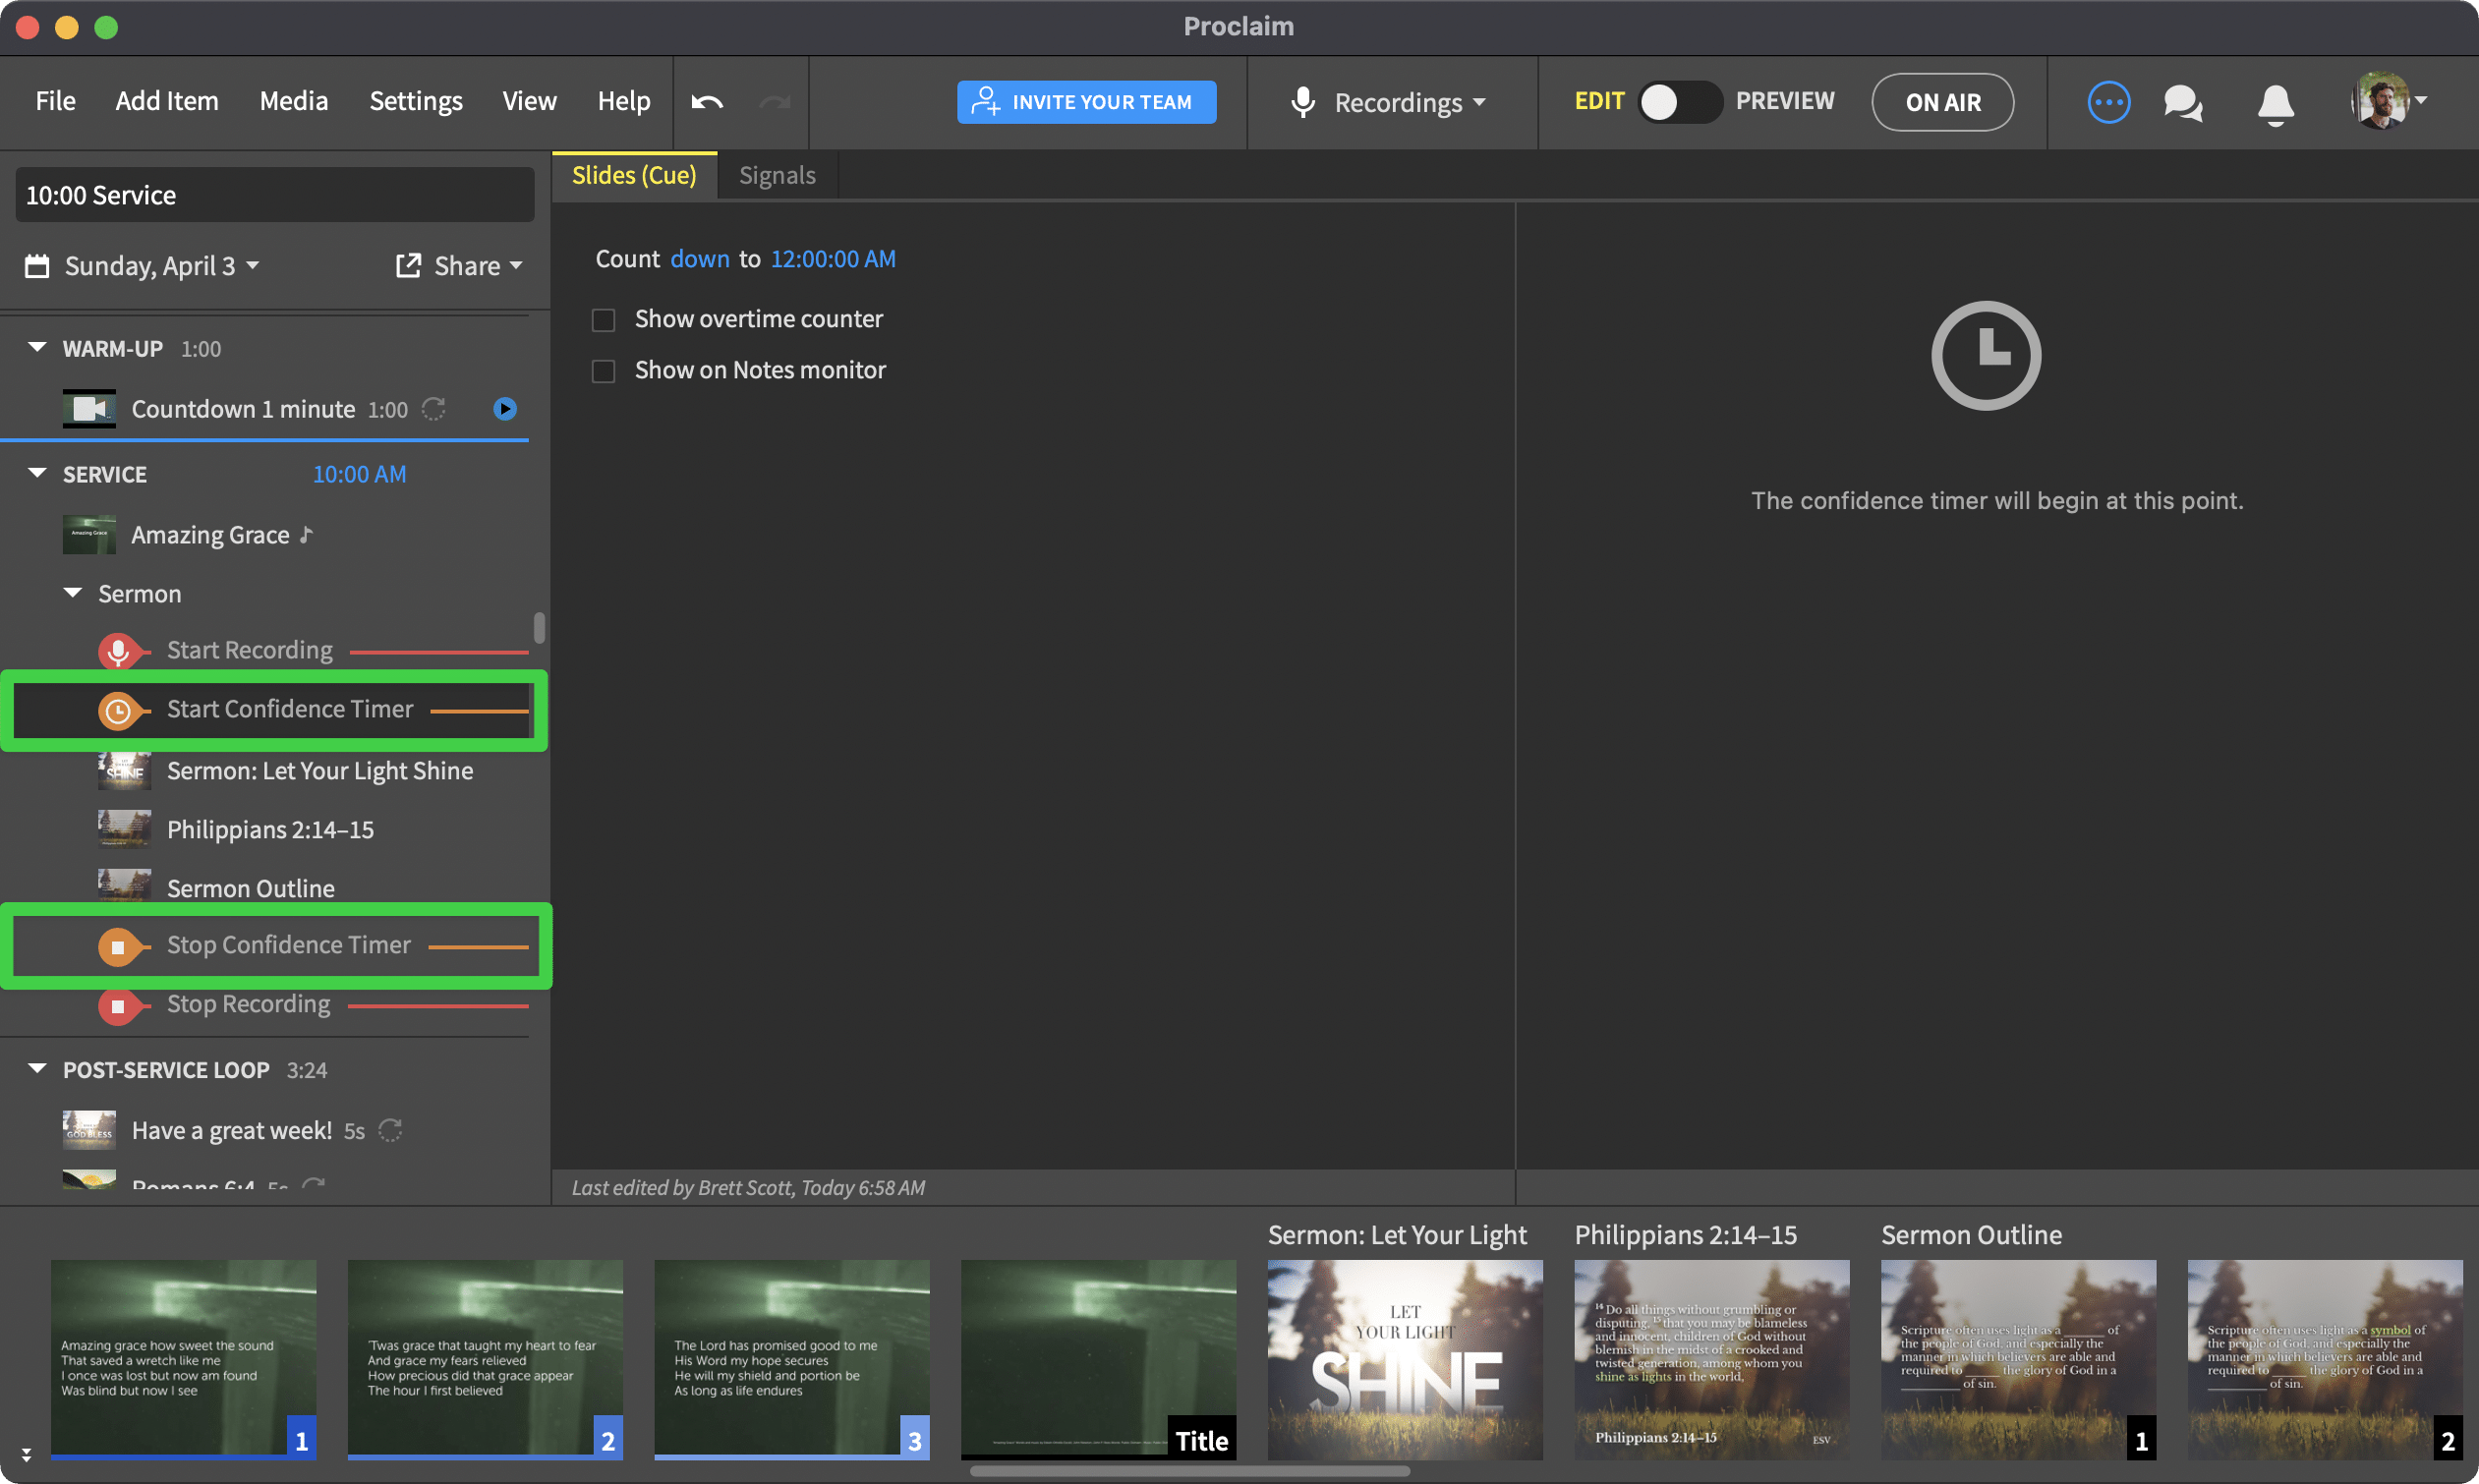The height and width of the screenshot is (1484, 2479).
Task: Click the PREVIEW label
Action: (1785, 101)
